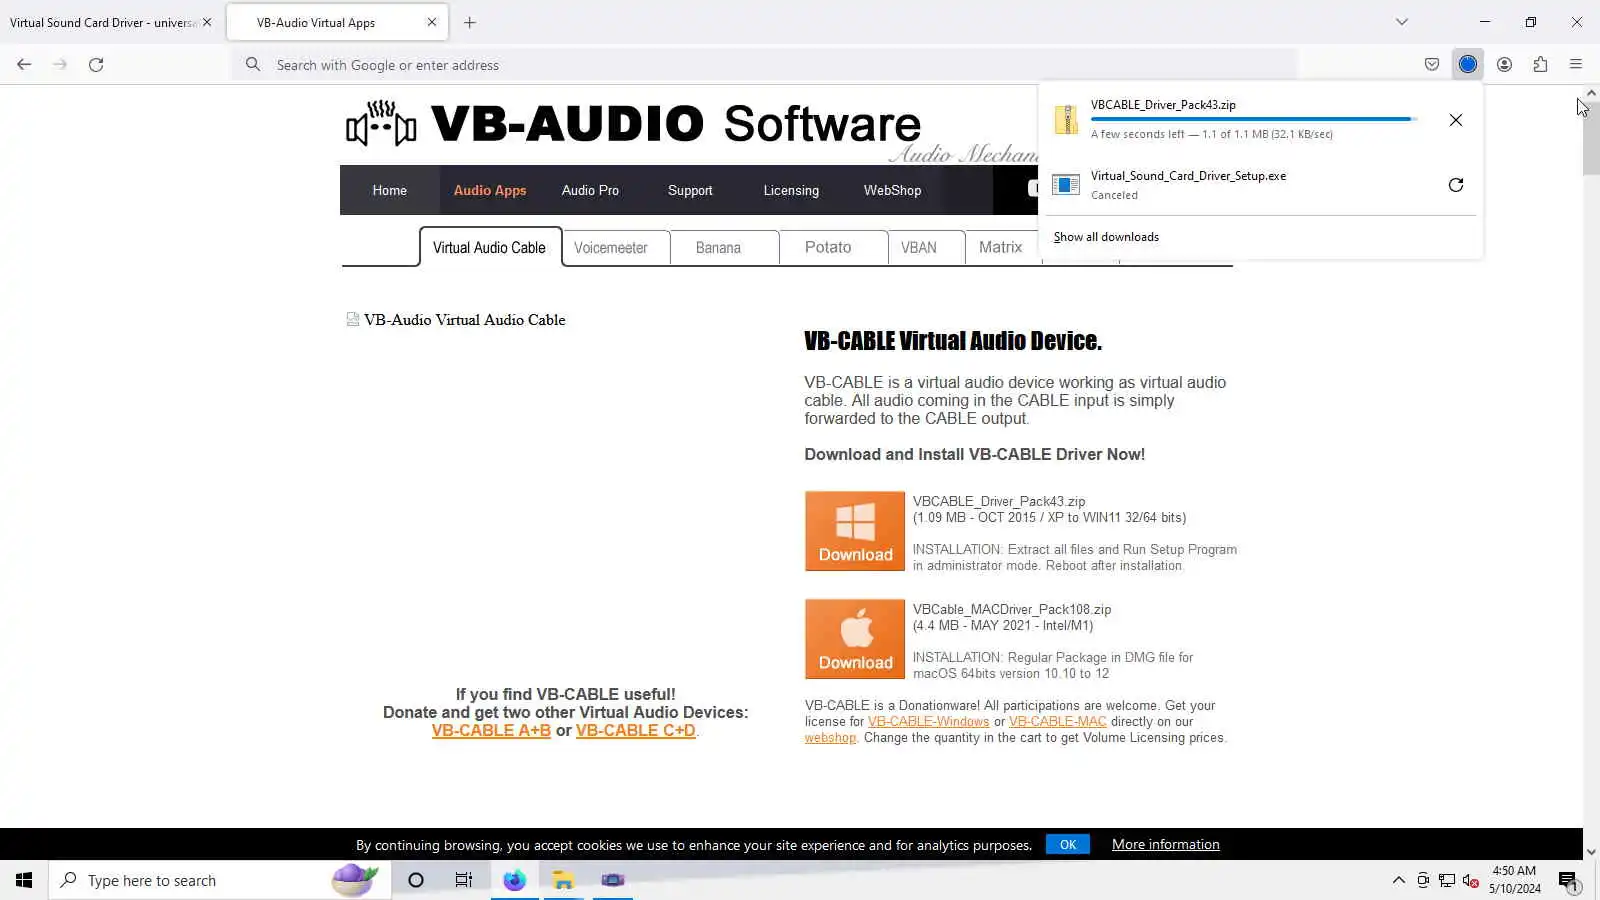Open the Audio Apps menu
Image resolution: width=1600 pixels, height=900 pixels.
coord(490,190)
